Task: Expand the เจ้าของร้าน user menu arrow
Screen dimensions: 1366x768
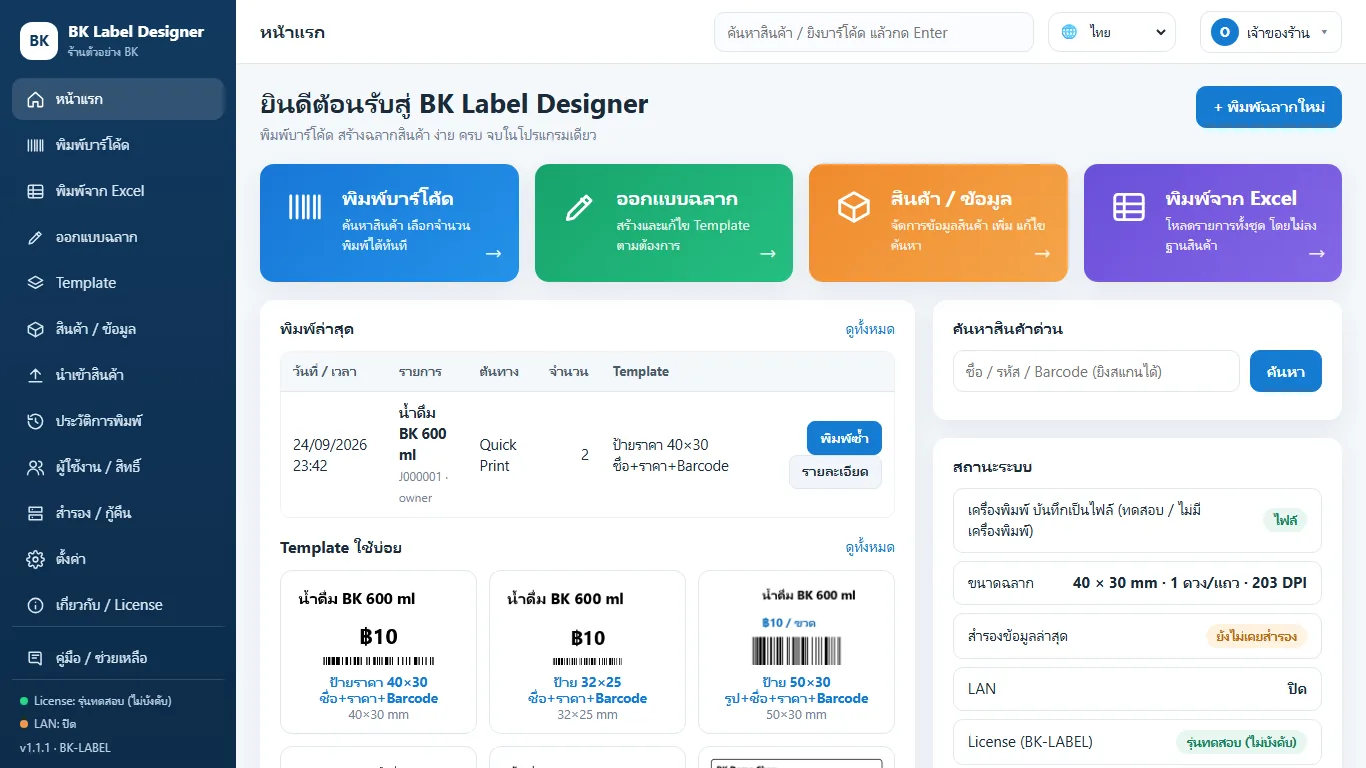Action: pyautogui.click(x=1325, y=32)
